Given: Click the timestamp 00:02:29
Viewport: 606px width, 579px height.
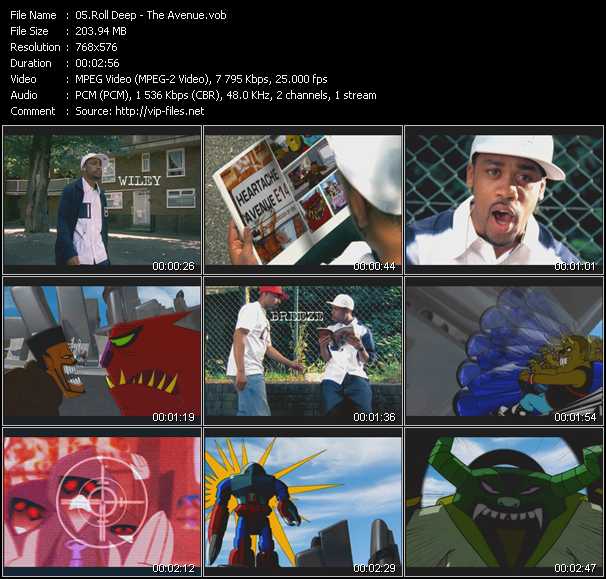Looking at the screenshot, I should 374,568.
